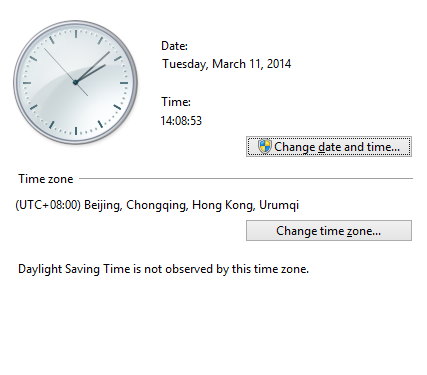Click the 9 o'clock tick mark
Image resolution: width=427 pixels, height=375 pixels.
tap(27, 83)
